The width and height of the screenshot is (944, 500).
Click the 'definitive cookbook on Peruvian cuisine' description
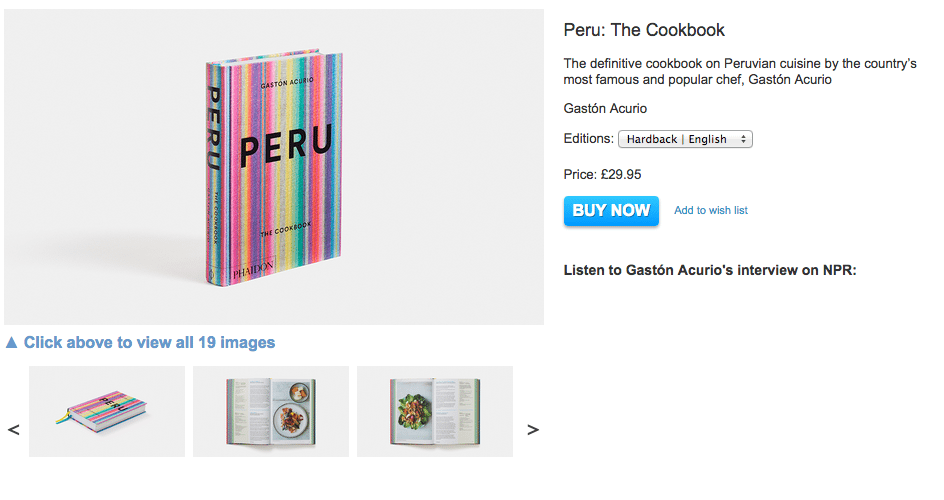pos(740,72)
